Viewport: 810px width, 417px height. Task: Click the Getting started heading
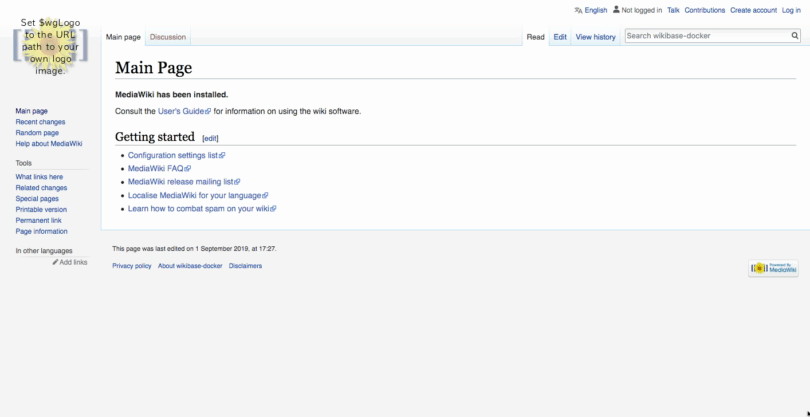[154, 137]
